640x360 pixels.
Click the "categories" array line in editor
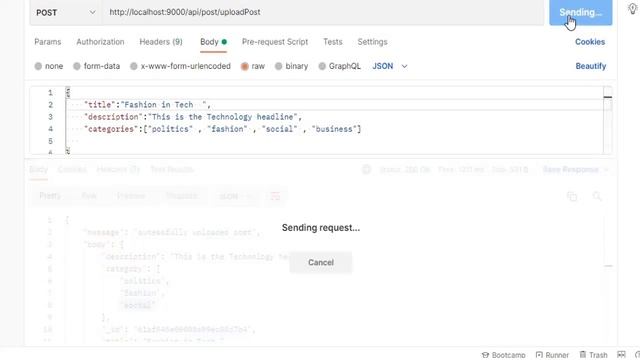pyautogui.click(x=222, y=129)
